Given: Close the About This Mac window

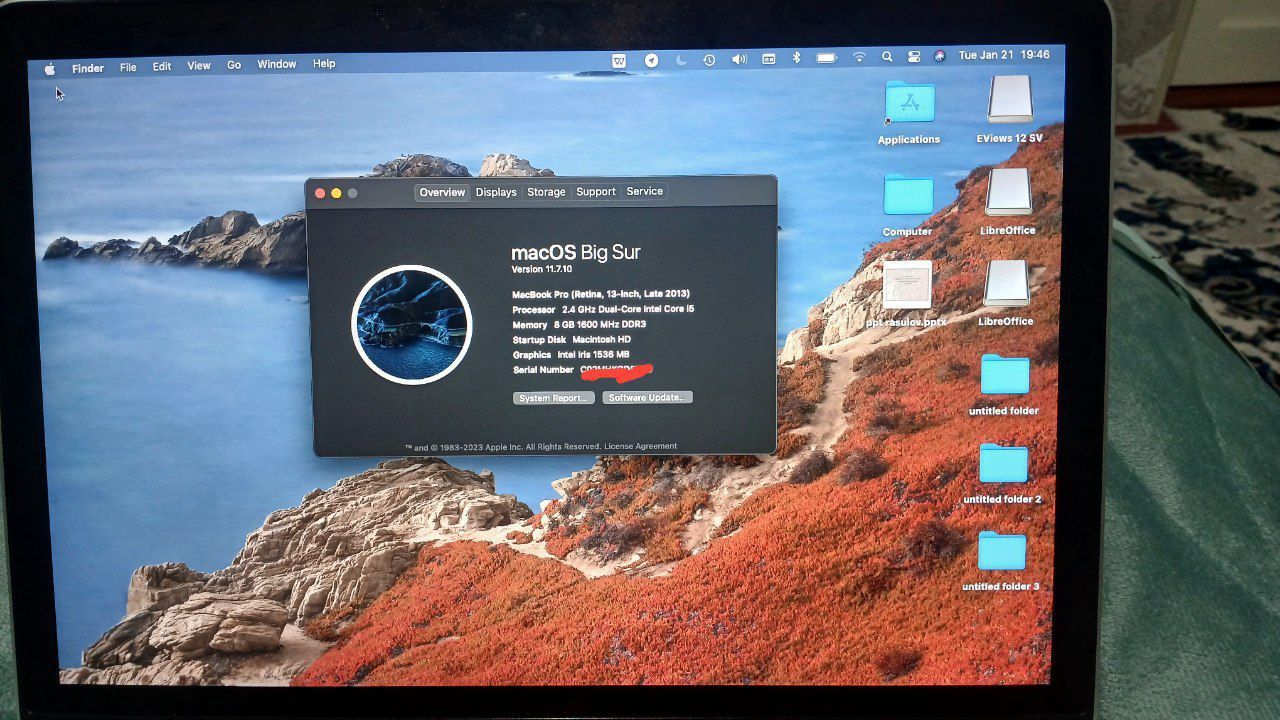Looking at the screenshot, I should click(320, 193).
